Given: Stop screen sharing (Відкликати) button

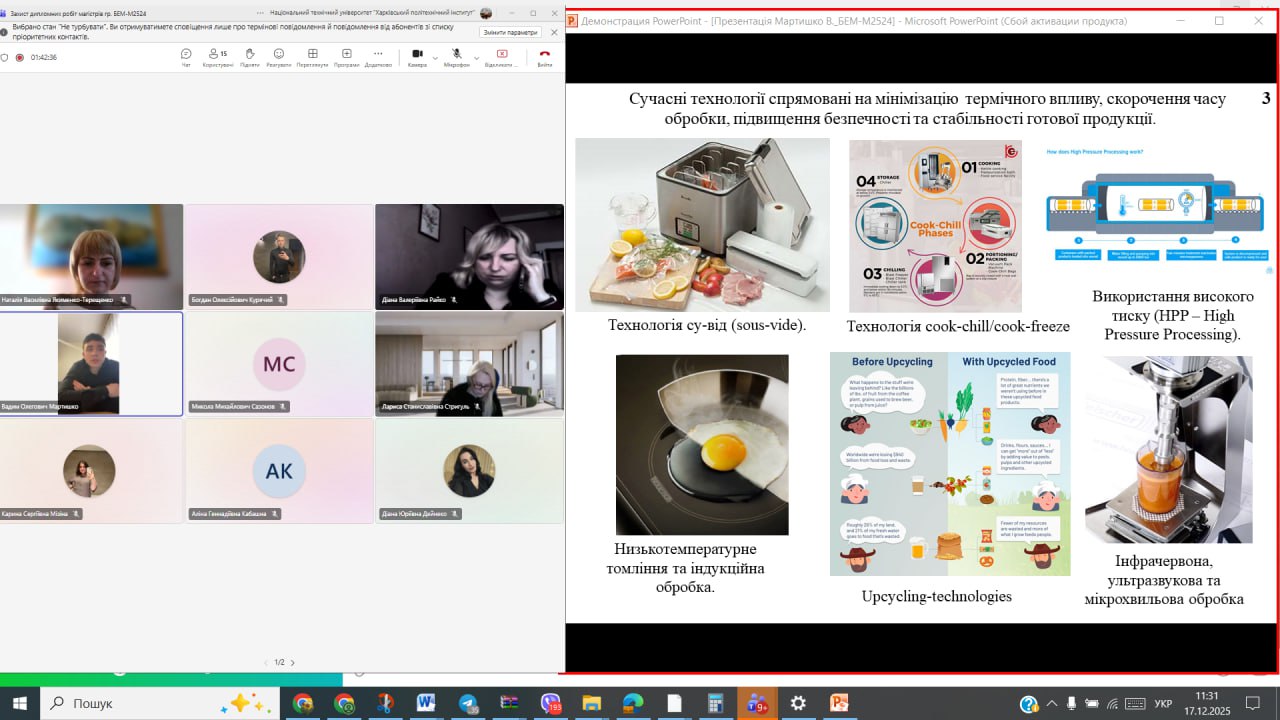Looking at the screenshot, I should [x=501, y=56].
